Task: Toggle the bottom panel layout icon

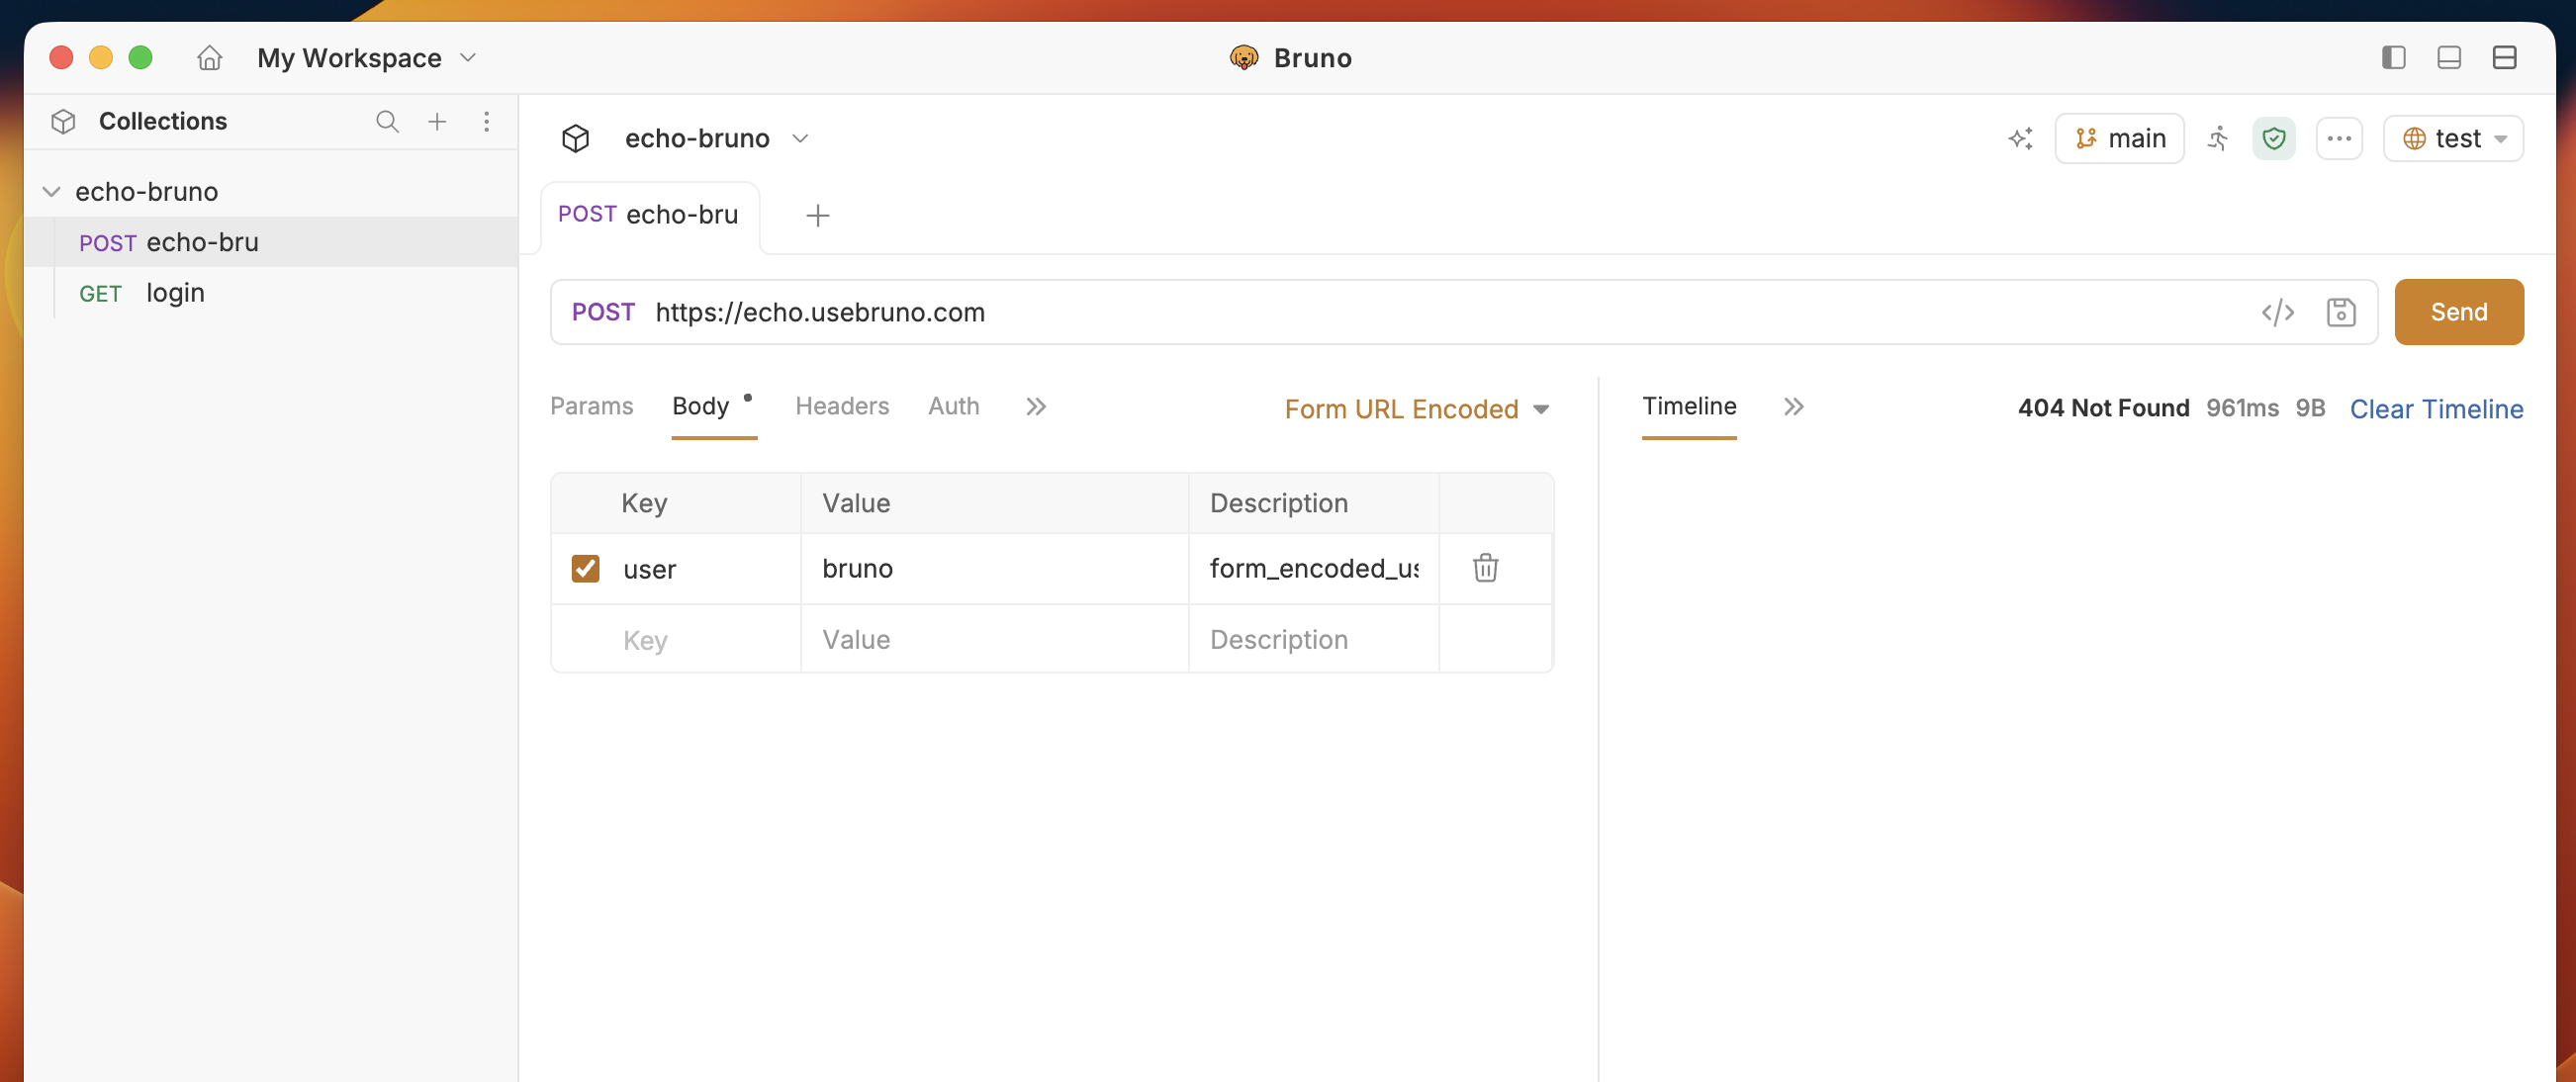Action: click(2449, 58)
